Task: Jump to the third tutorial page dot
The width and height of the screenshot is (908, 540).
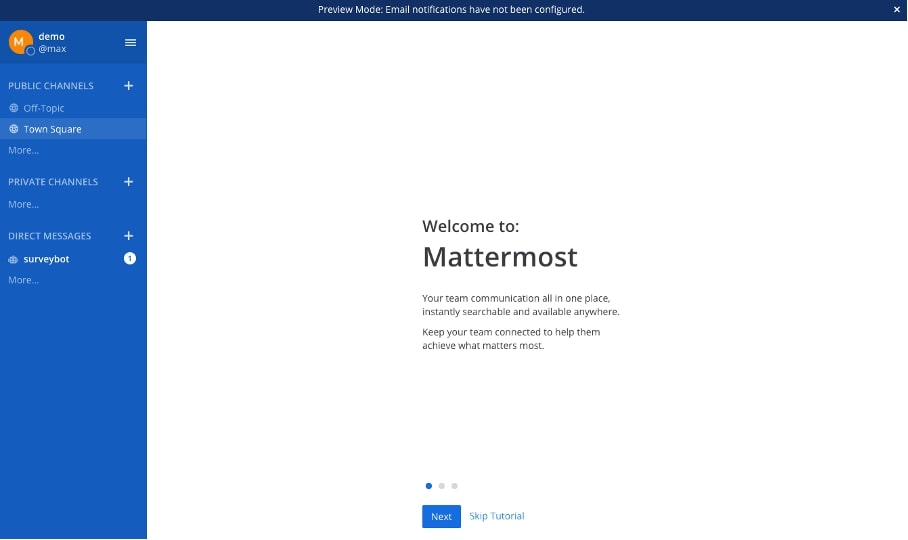Action: [455, 486]
